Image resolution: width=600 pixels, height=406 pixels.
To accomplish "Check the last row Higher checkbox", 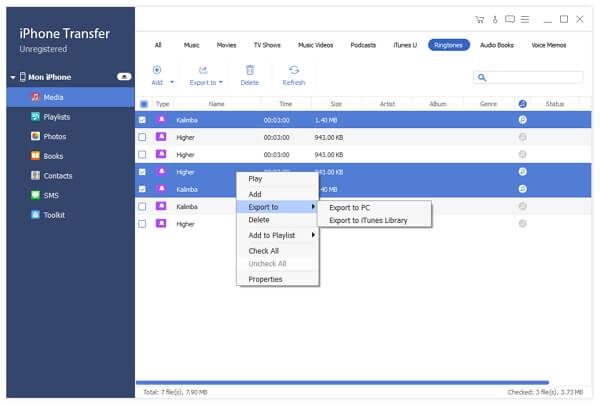I will pos(142,224).
